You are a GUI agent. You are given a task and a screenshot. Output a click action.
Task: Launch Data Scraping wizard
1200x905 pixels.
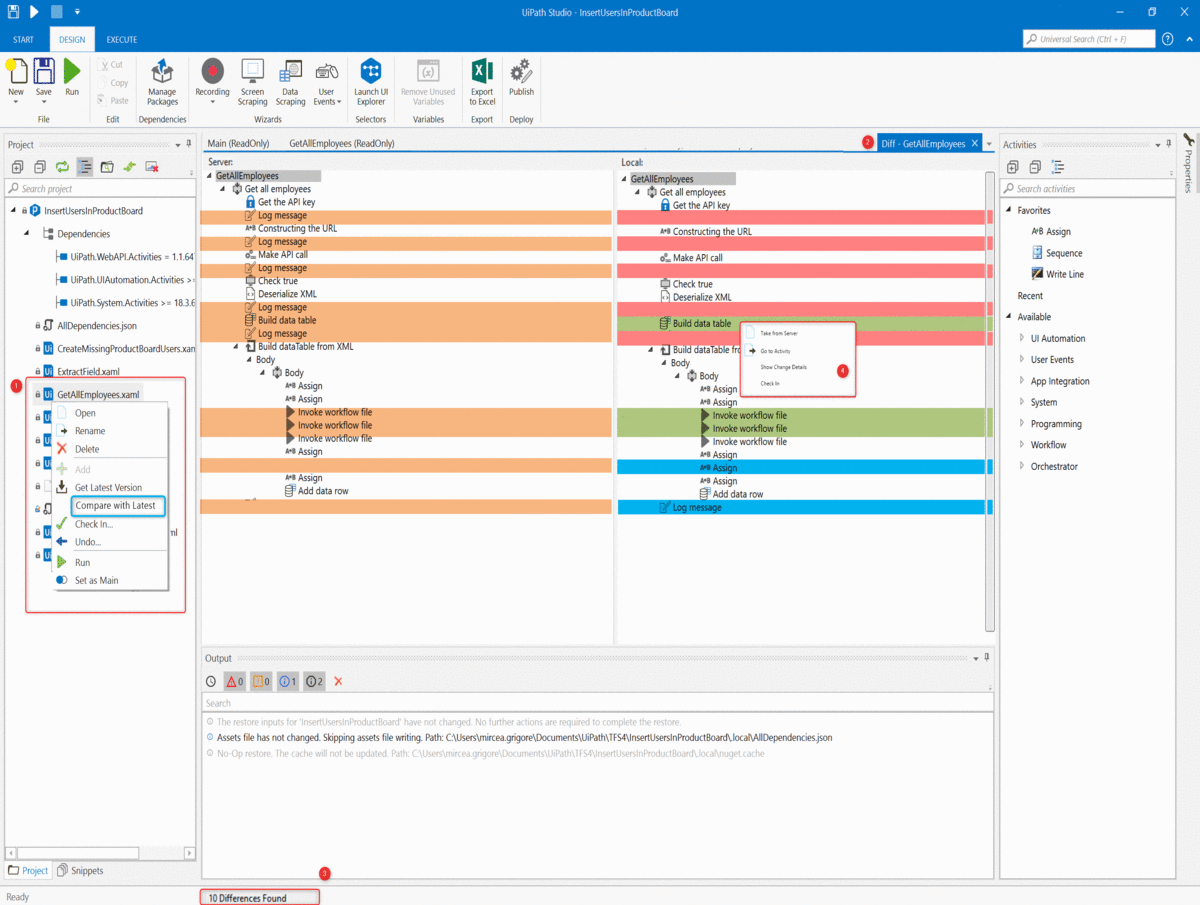291,82
